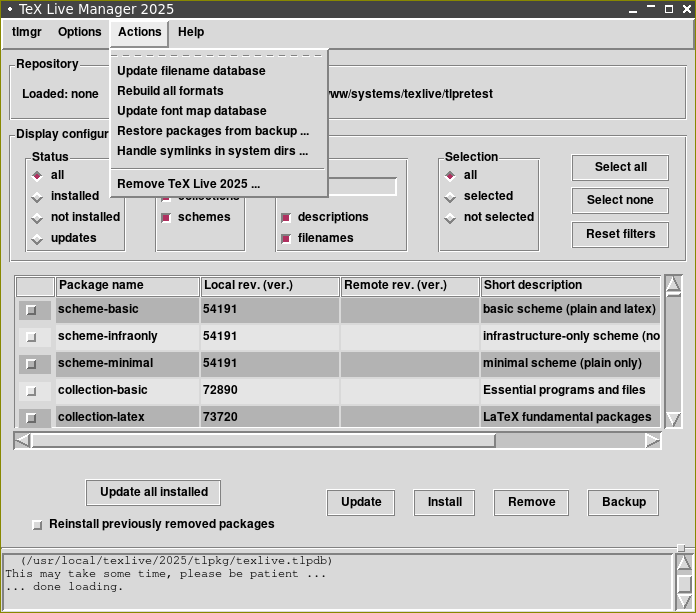Viewport: 696px width, 613px height.
Task: Click the package list scroll-down arrow
Action: pos(673,419)
